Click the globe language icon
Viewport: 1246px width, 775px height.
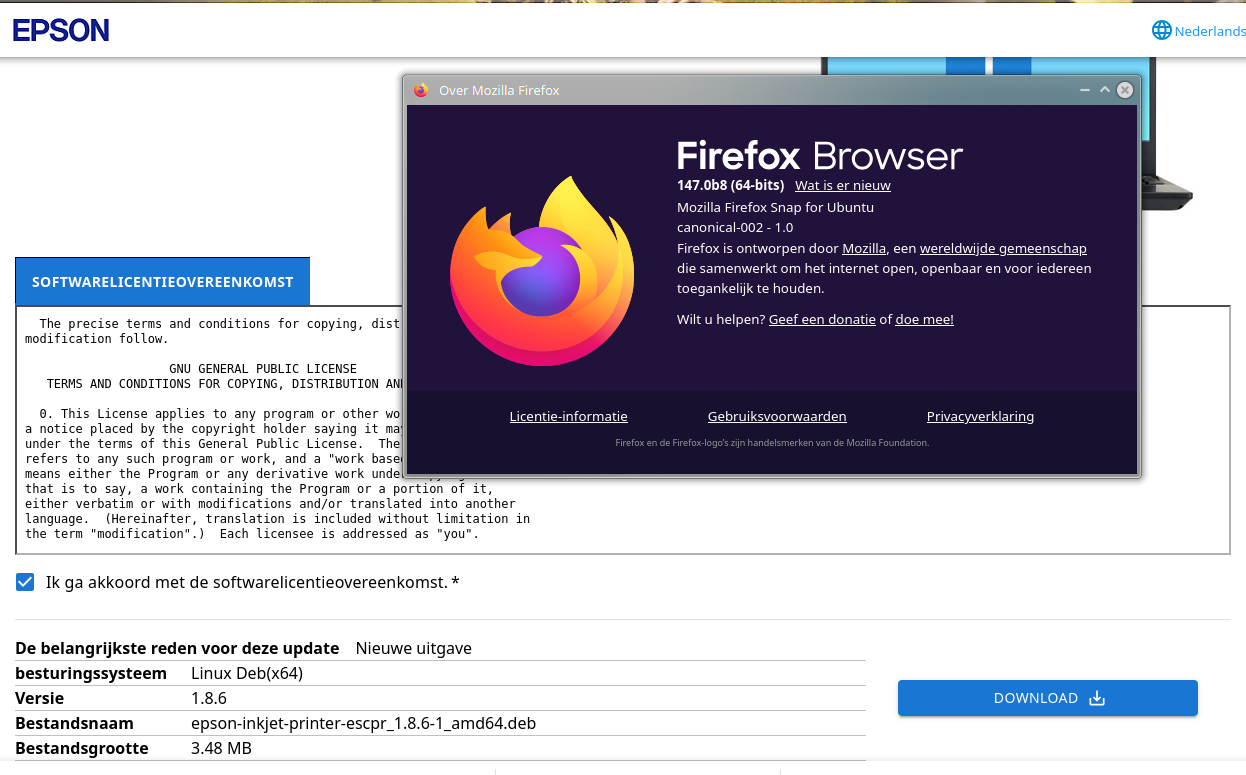1161,31
